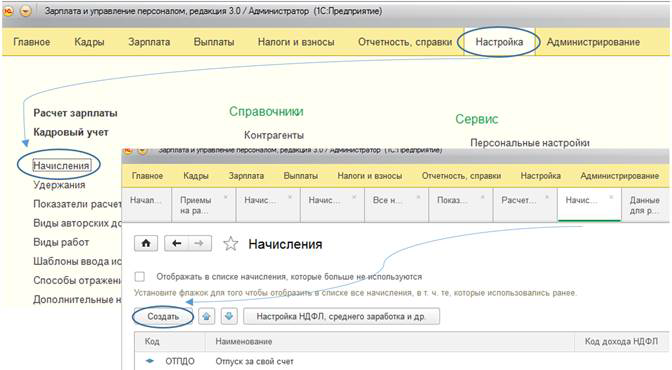The height and width of the screenshot is (370, 672).
Task: Open the Персональные настройки link
Action: (x=530, y=143)
